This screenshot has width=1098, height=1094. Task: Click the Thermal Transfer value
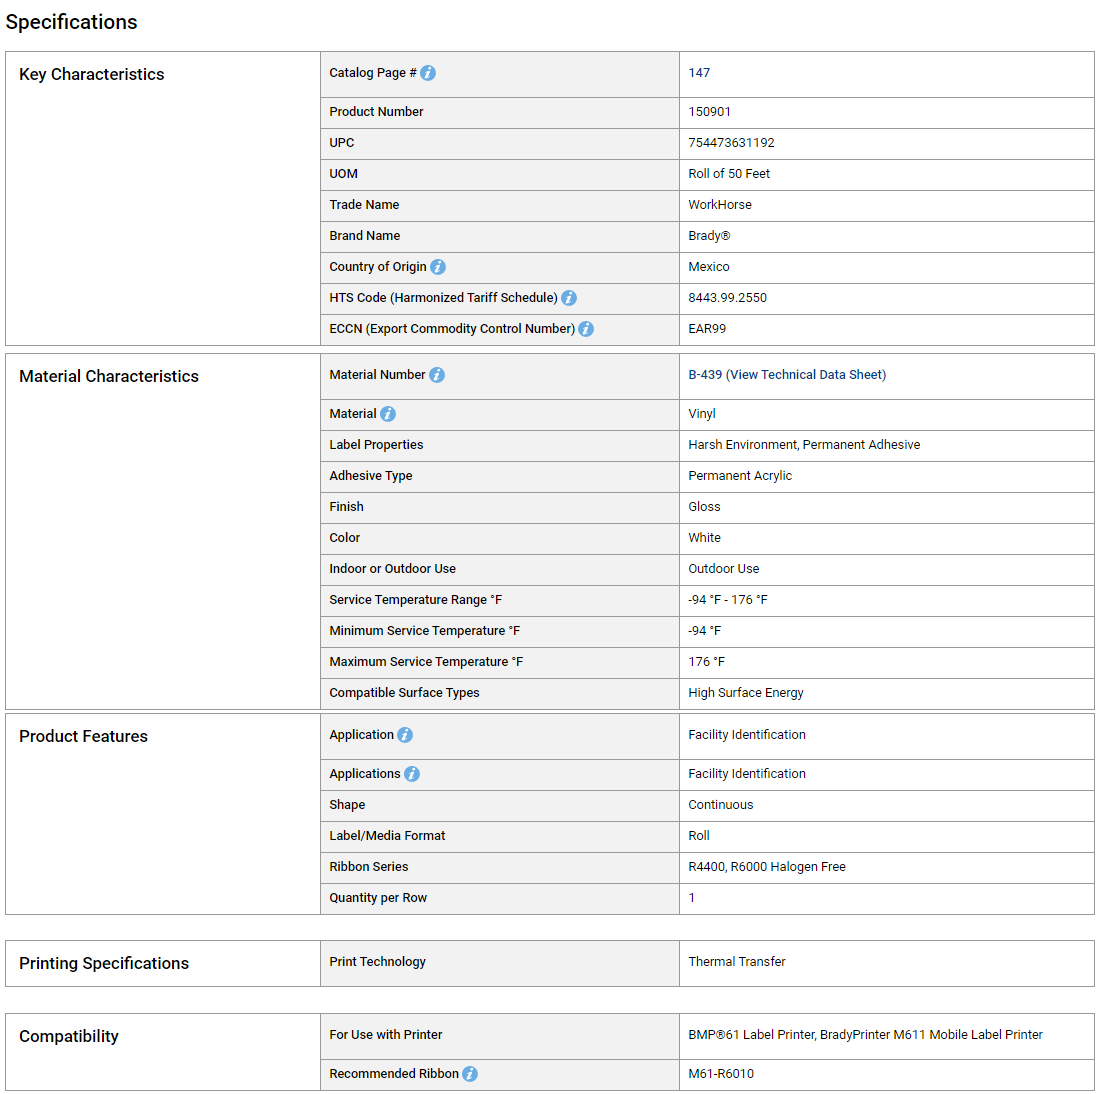(737, 962)
